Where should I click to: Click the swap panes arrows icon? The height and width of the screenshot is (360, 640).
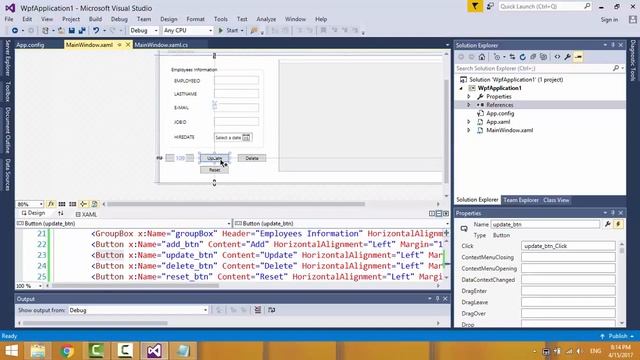61,213
